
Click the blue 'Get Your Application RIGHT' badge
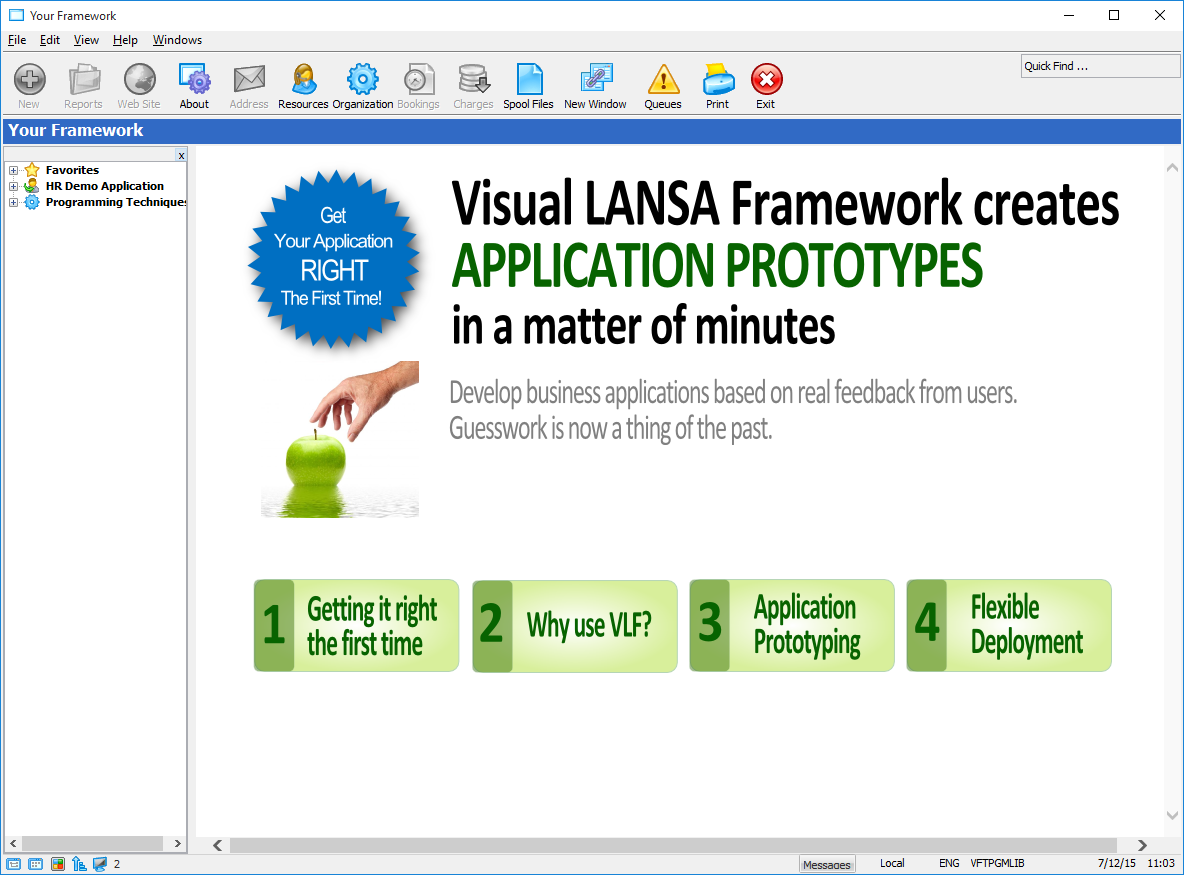[x=333, y=259]
